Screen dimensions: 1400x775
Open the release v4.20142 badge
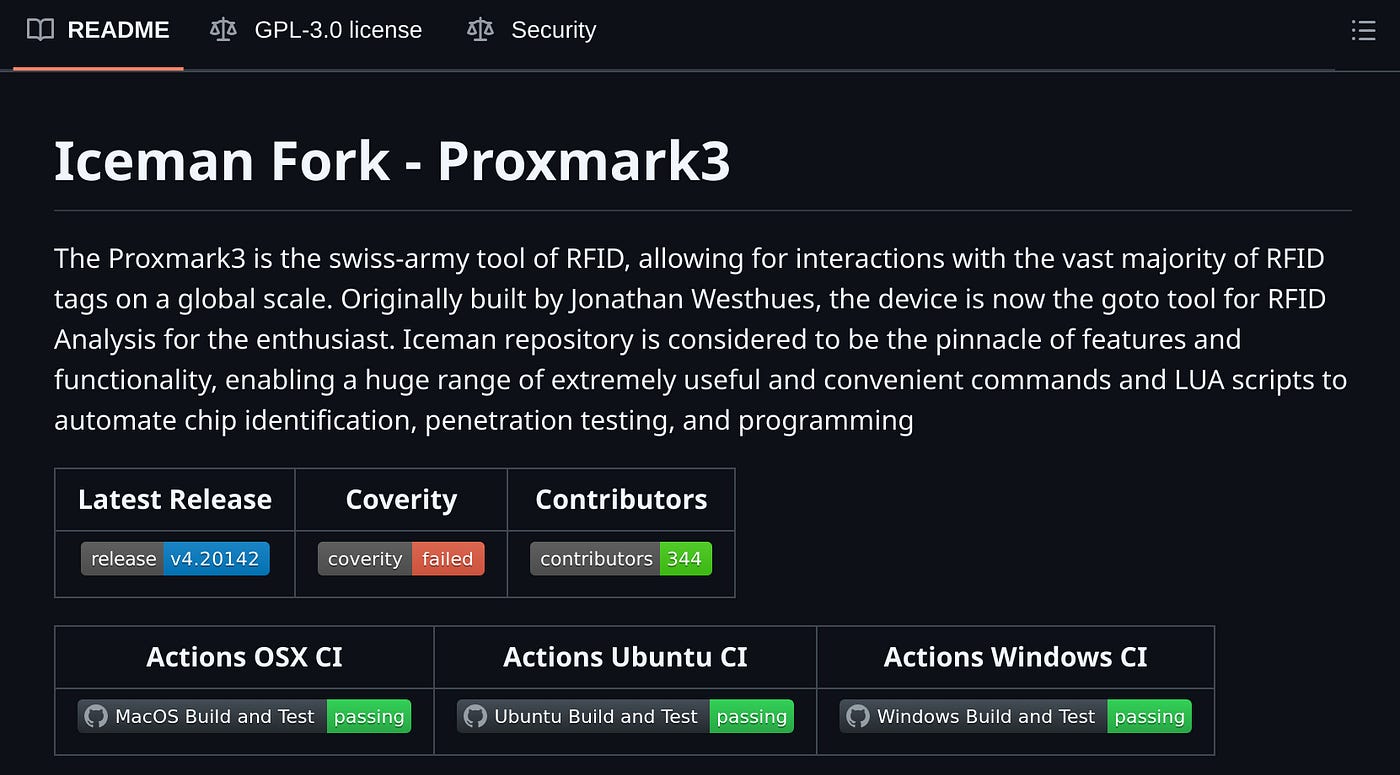click(175, 559)
